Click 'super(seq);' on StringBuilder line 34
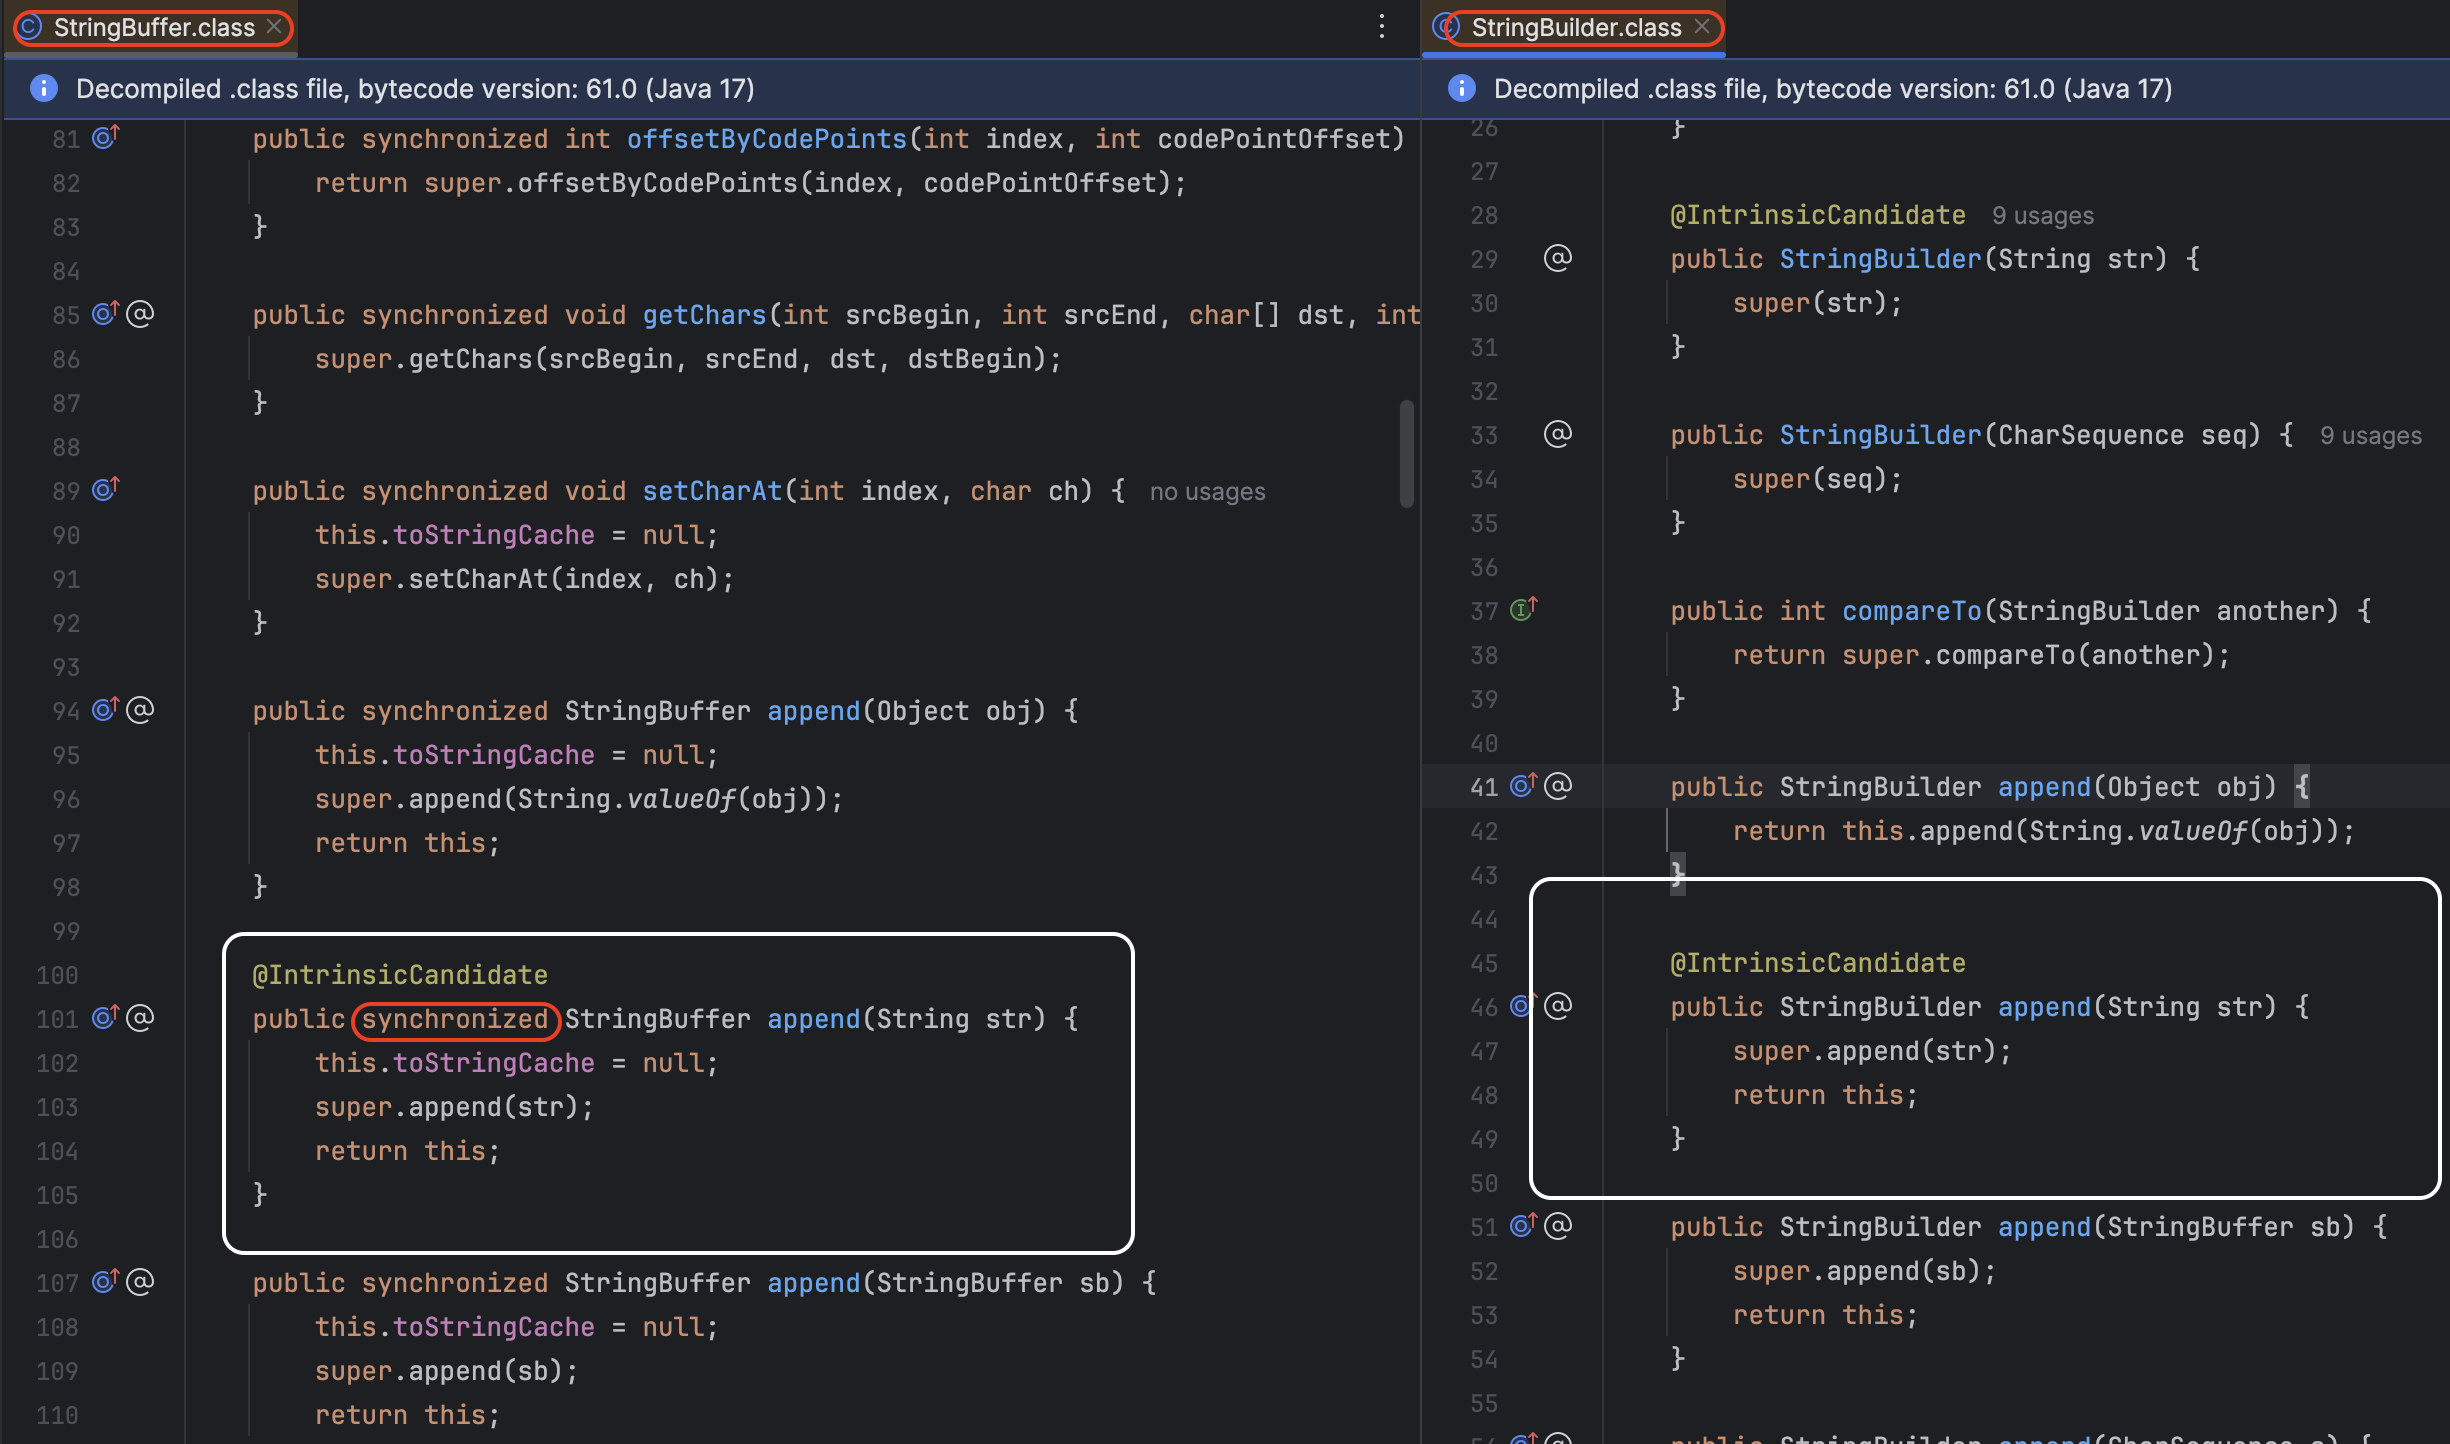The width and height of the screenshot is (2450, 1444). click(1817, 479)
